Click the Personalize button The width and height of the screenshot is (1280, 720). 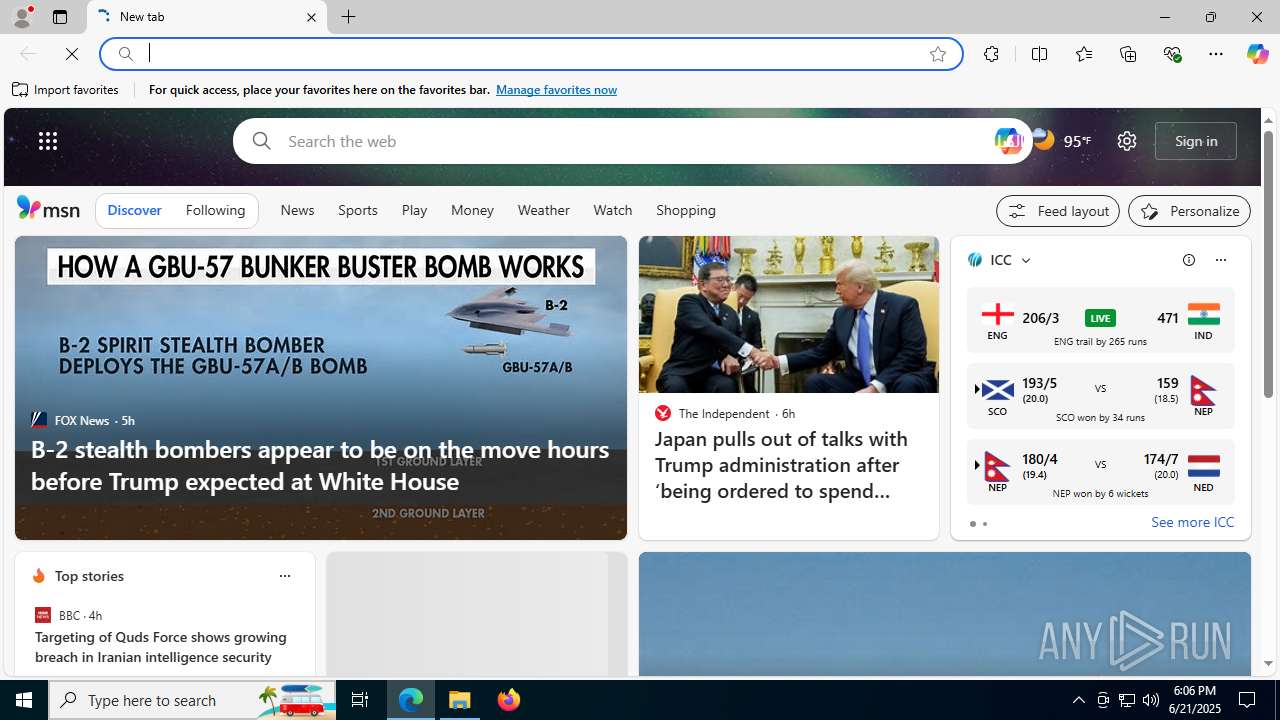point(1189,211)
